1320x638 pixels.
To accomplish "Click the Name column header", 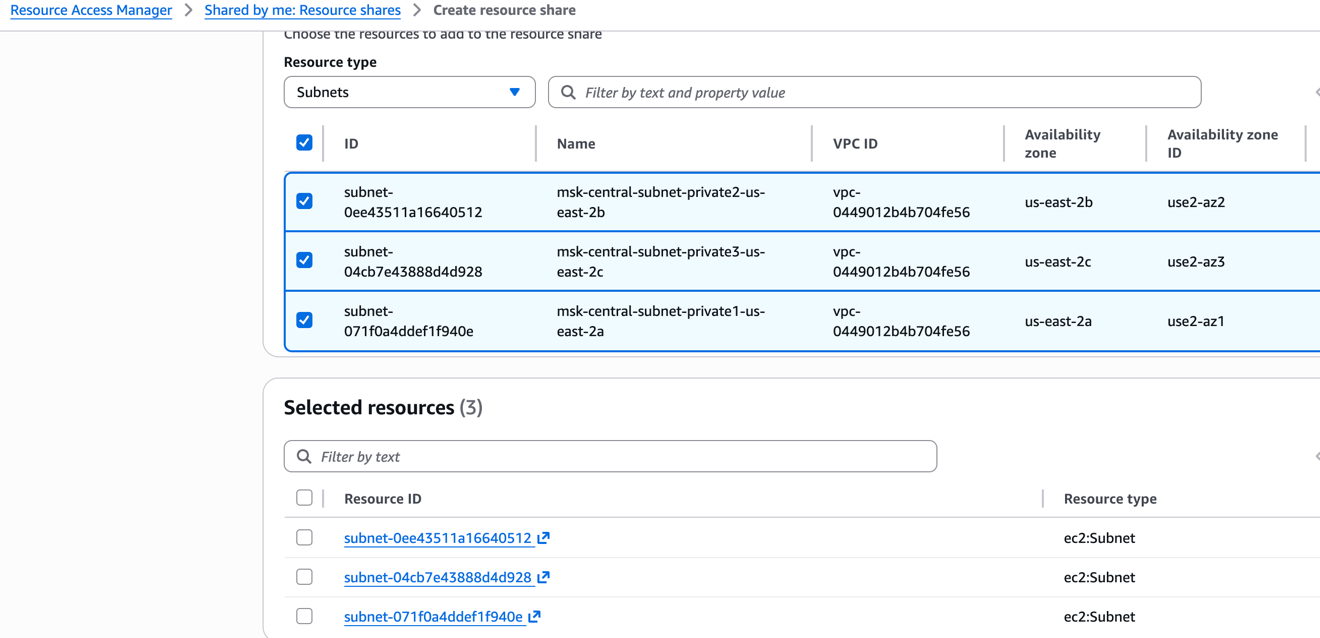I will (x=576, y=144).
